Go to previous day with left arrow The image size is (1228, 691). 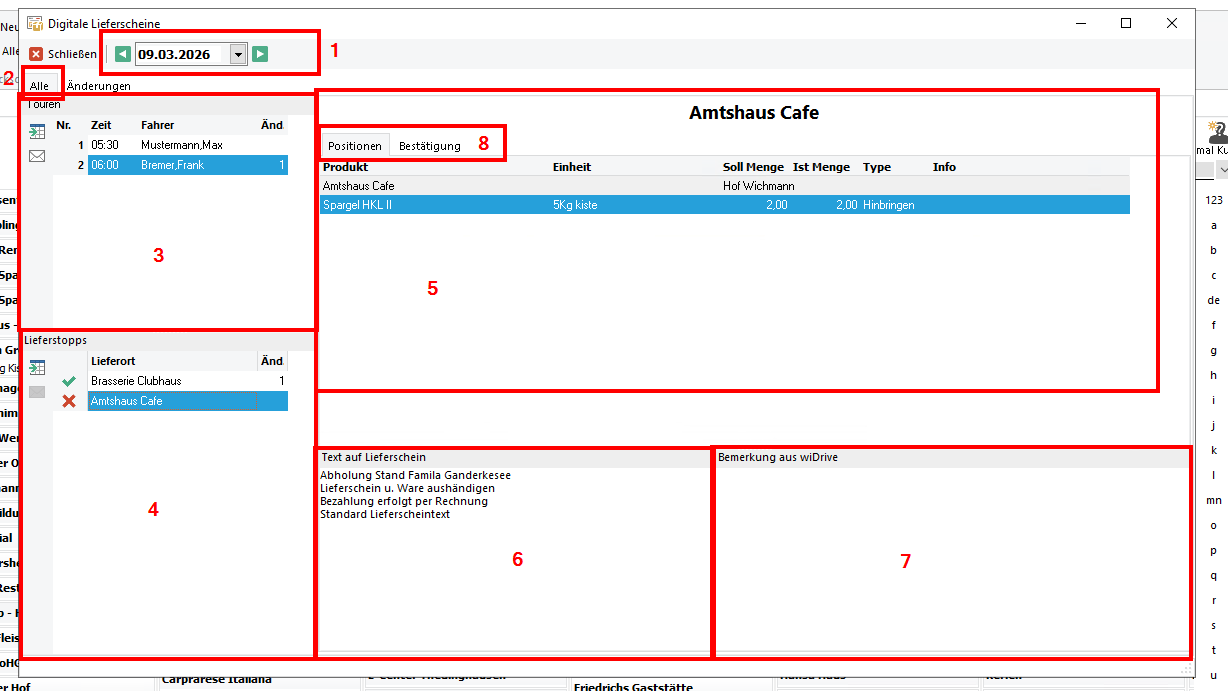[x=122, y=54]
